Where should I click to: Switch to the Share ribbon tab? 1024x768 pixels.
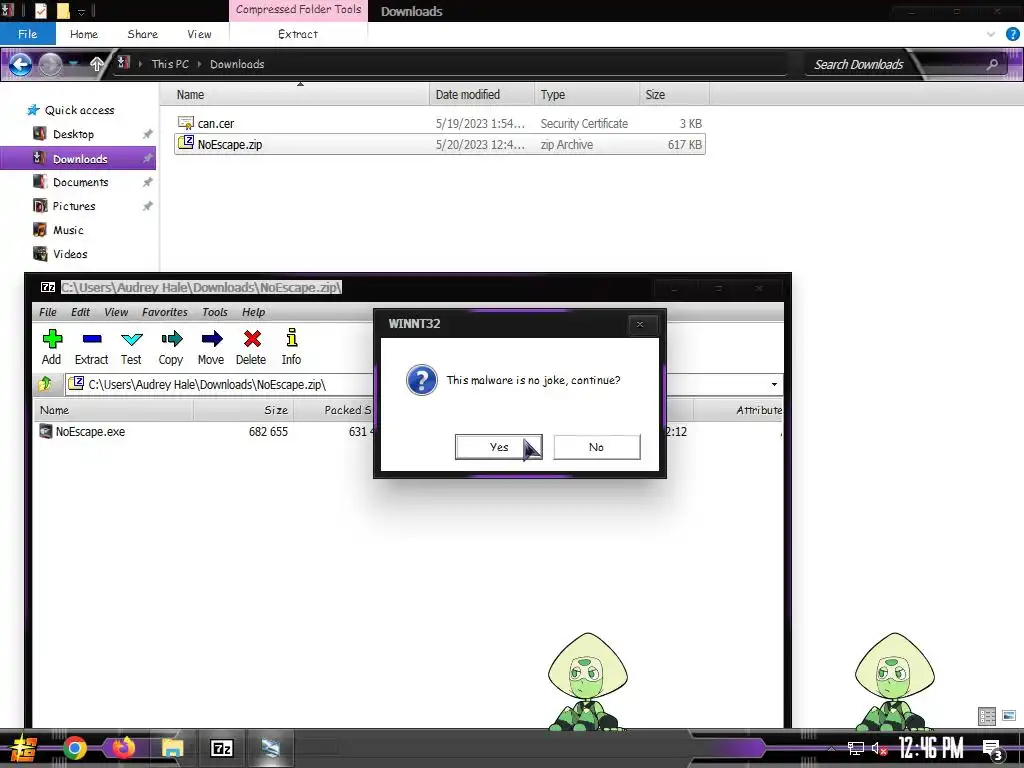(142, 34)
